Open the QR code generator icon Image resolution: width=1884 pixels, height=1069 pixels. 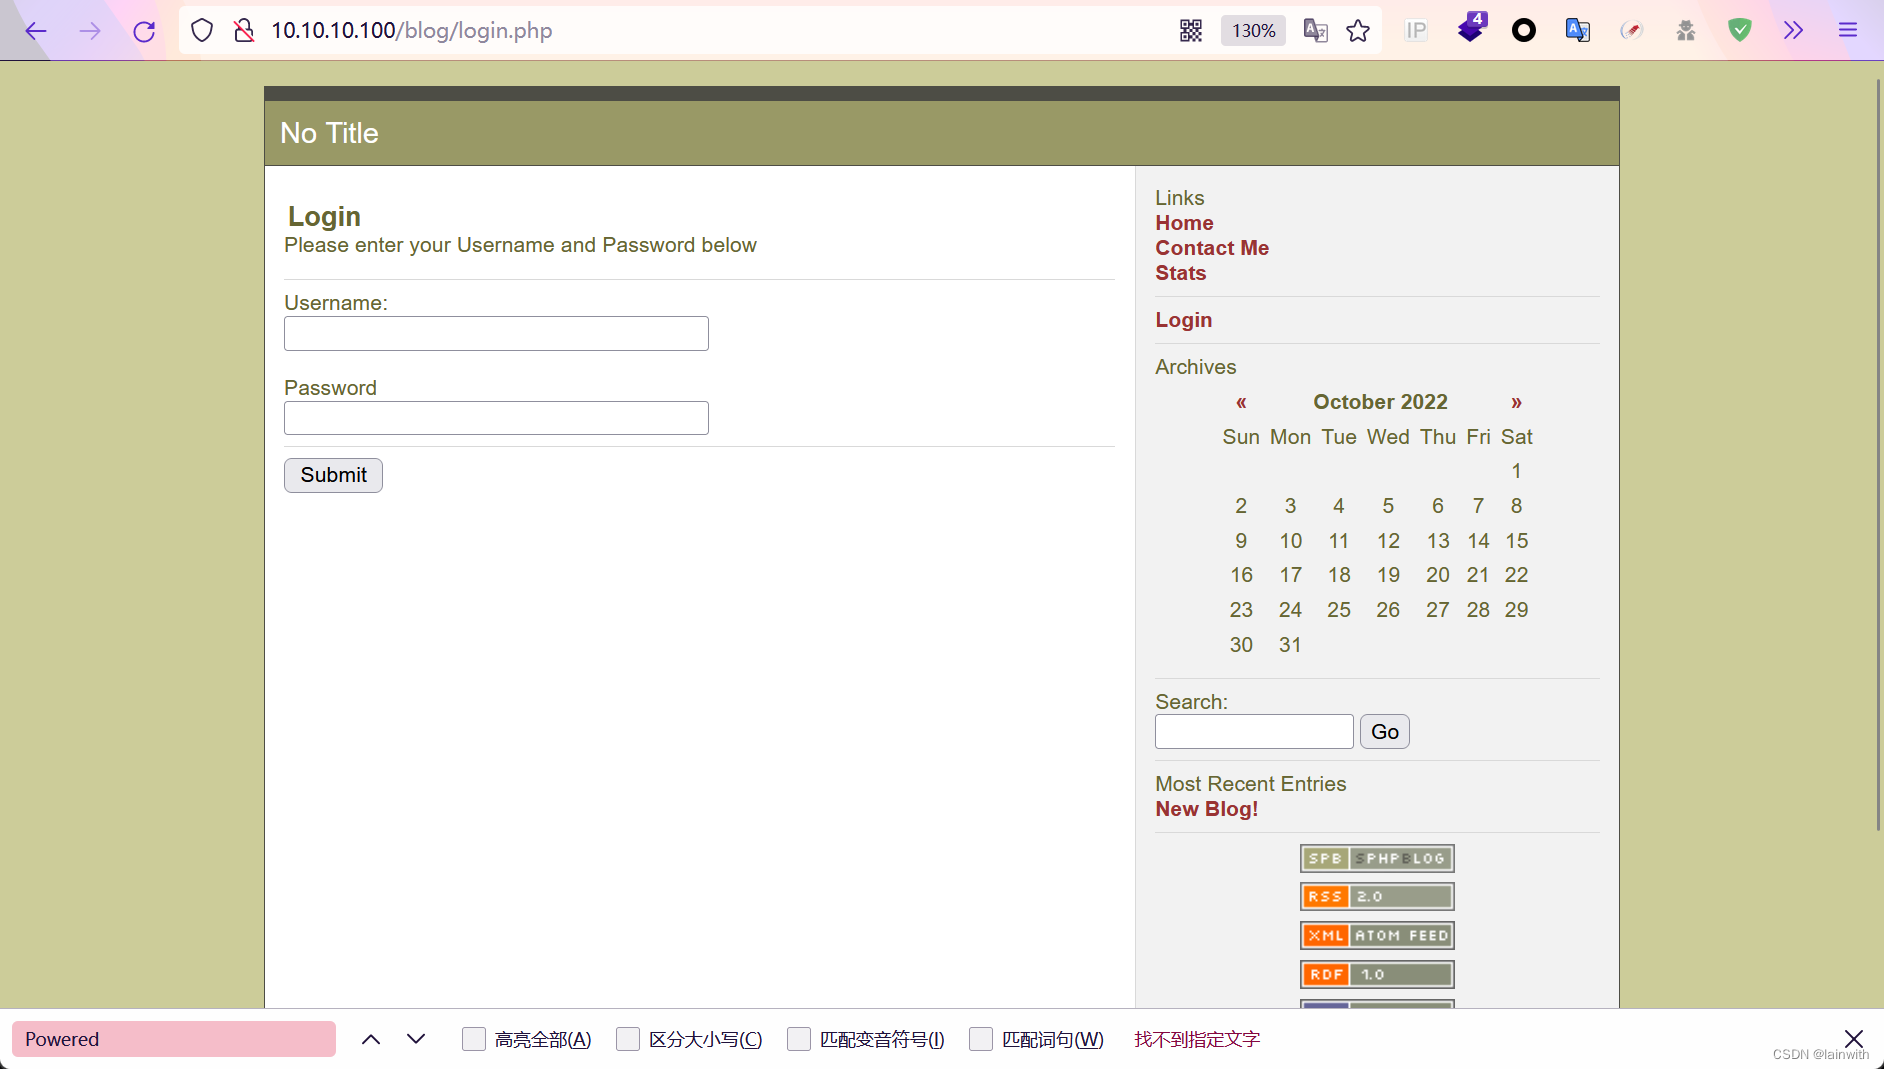[1191, 31]
